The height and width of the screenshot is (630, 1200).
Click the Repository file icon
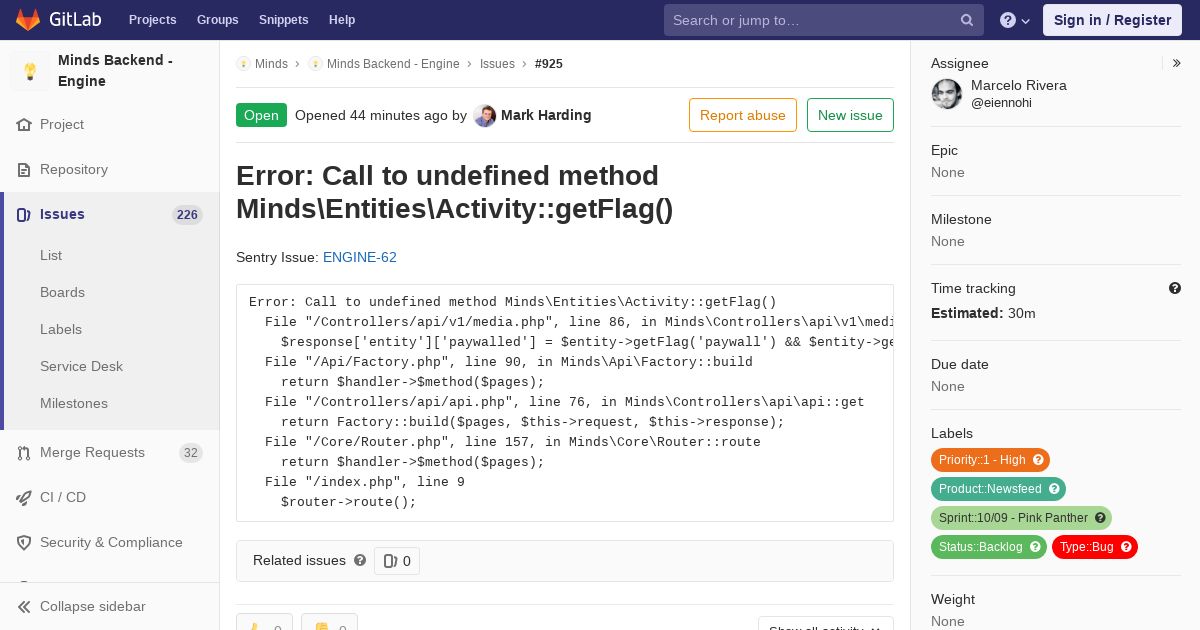pos(24,170)
